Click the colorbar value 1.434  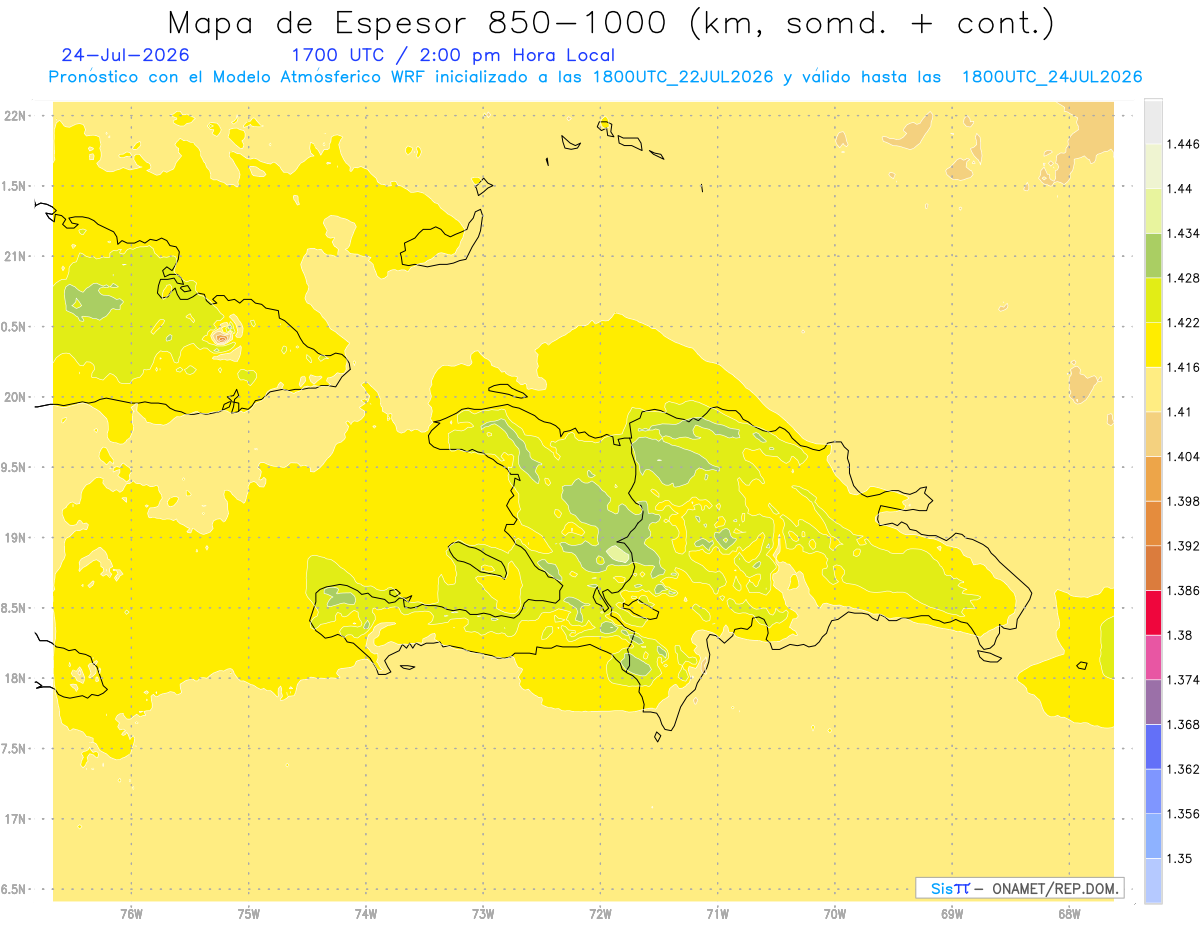click(x=1184, y=233)
